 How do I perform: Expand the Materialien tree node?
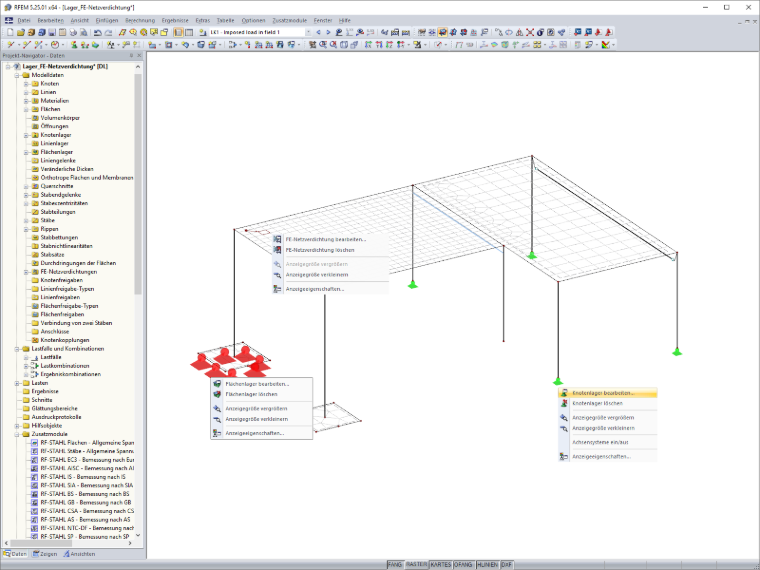click(x=26, y=101)
